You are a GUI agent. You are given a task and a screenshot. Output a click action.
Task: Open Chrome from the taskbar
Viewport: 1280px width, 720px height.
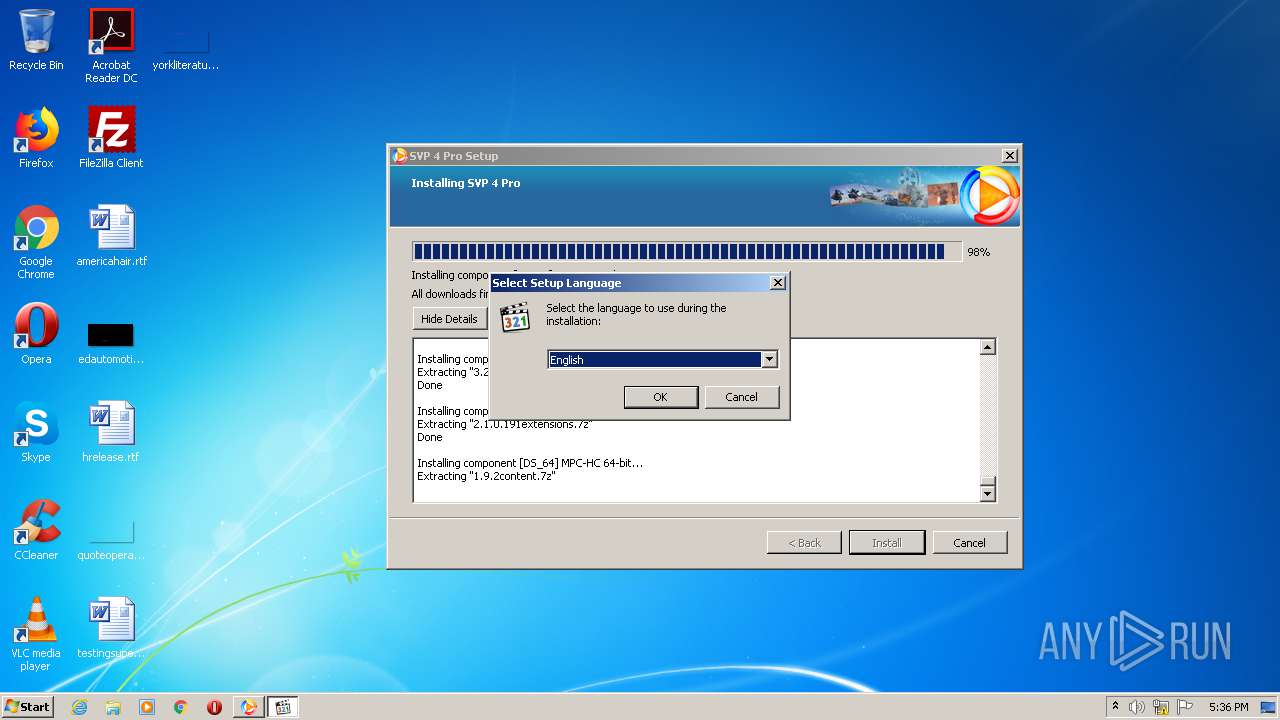tap(181, 707)
